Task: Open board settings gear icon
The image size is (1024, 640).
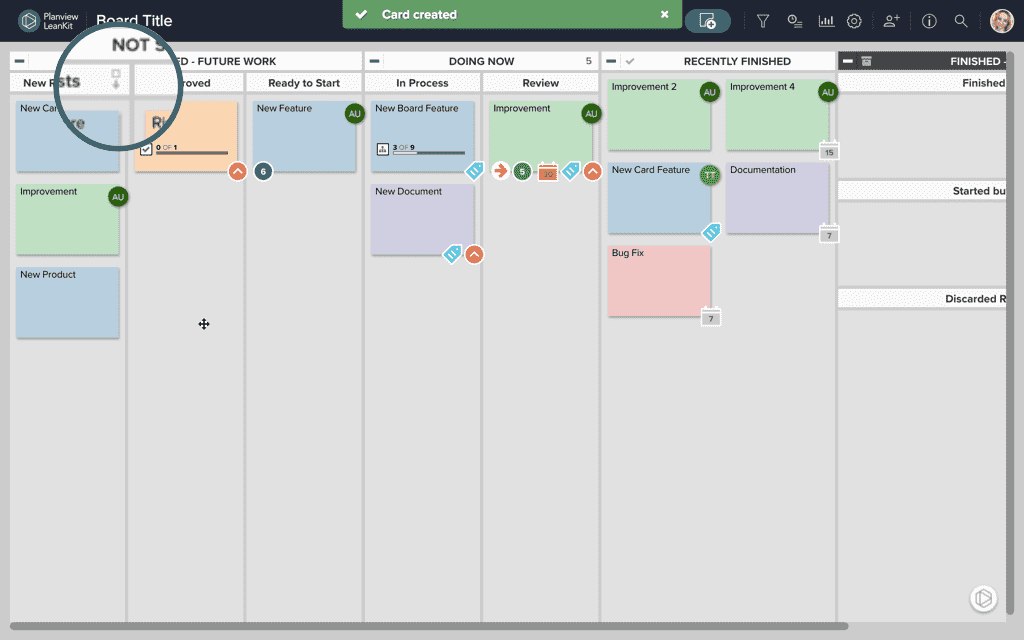Action: point(854,21)
